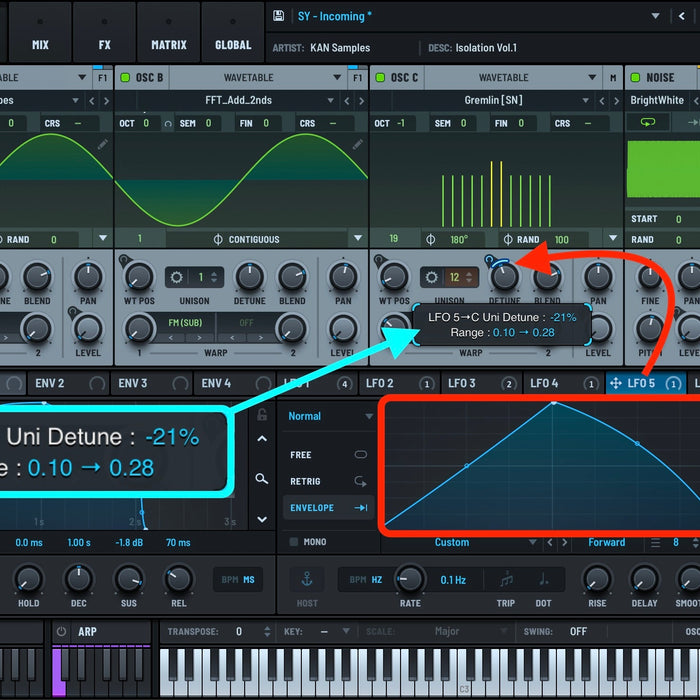This screenshot has width=700, height=700.
Task: Click OSC B mod source icon above WT POS
Action: 124,260
